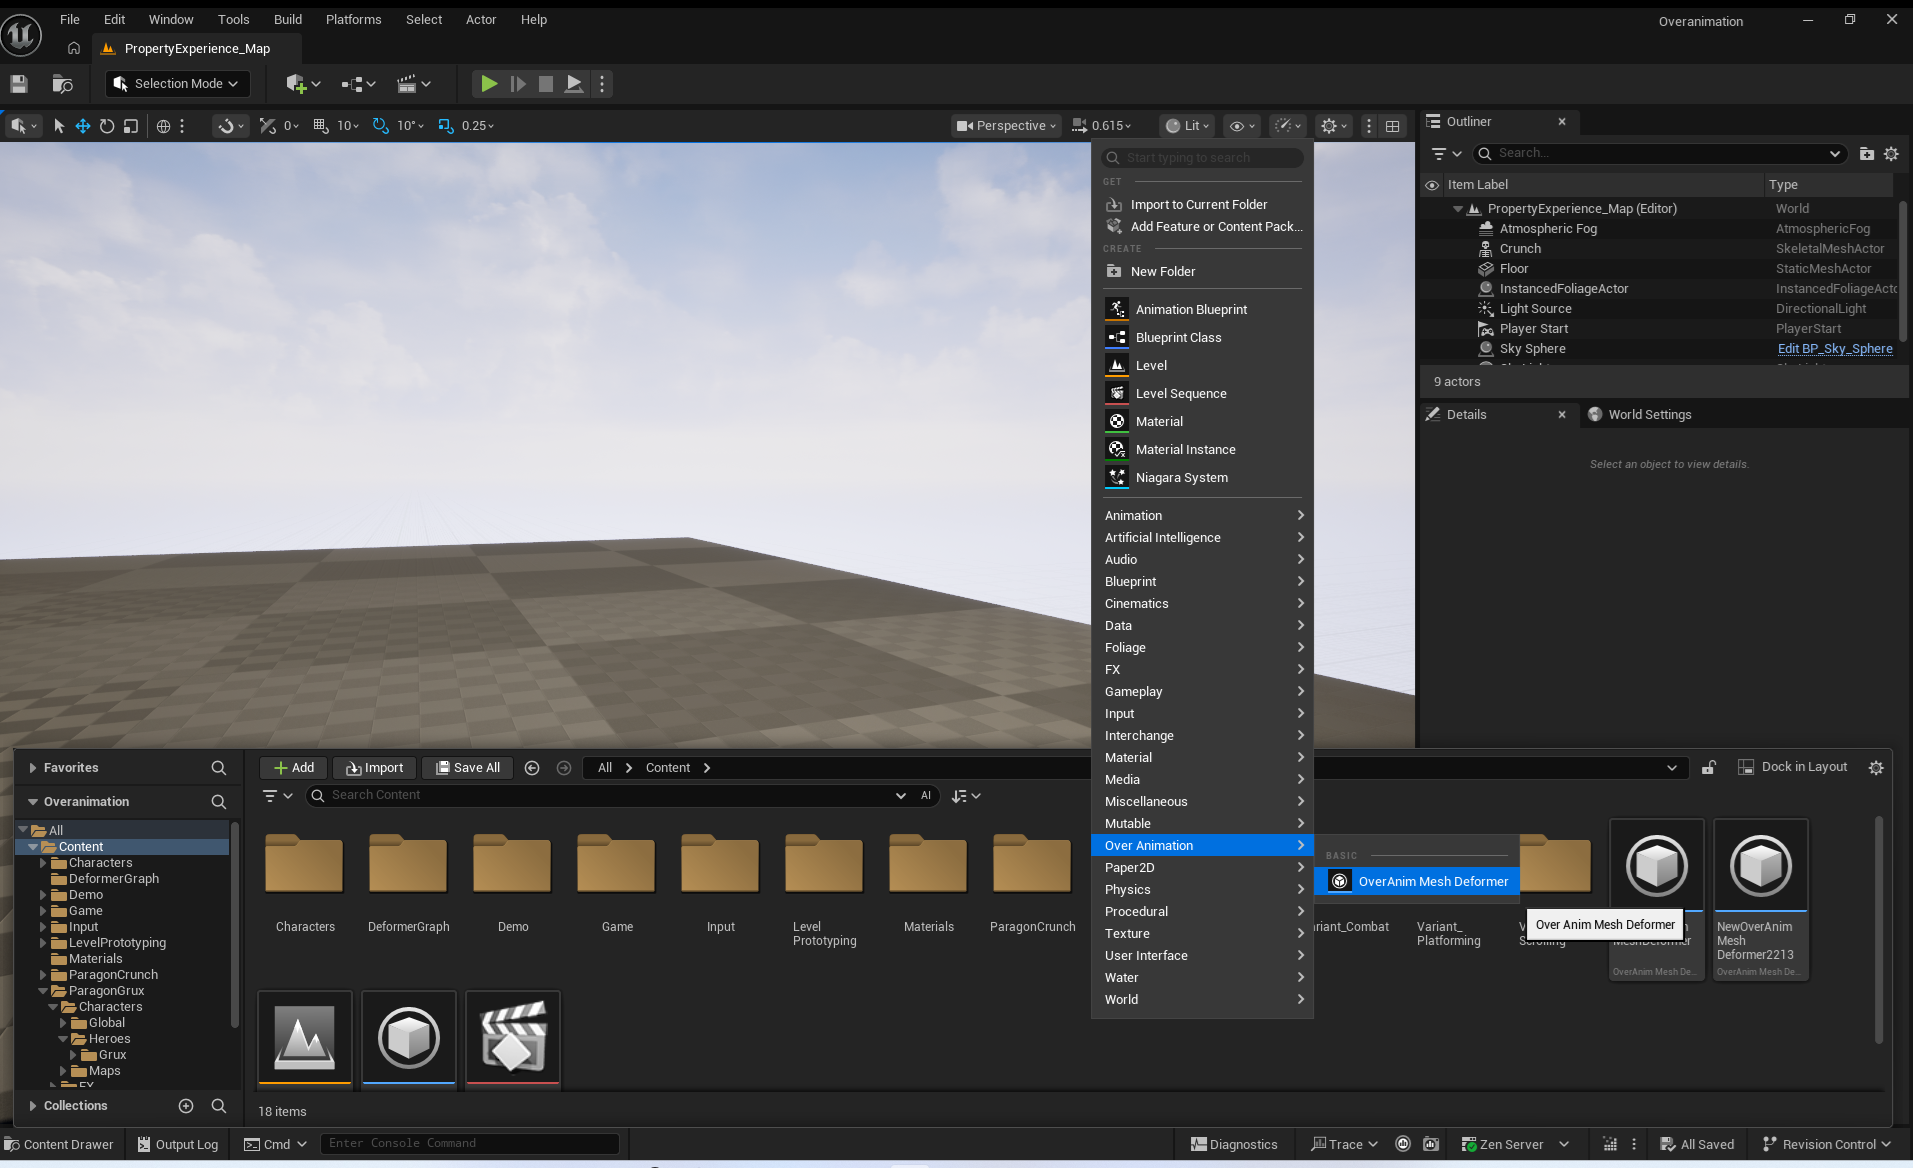Expand the Favorites section
The width and height of the screenshot is (1913, 1168).
pyautogui.click(x=33, y=768)
